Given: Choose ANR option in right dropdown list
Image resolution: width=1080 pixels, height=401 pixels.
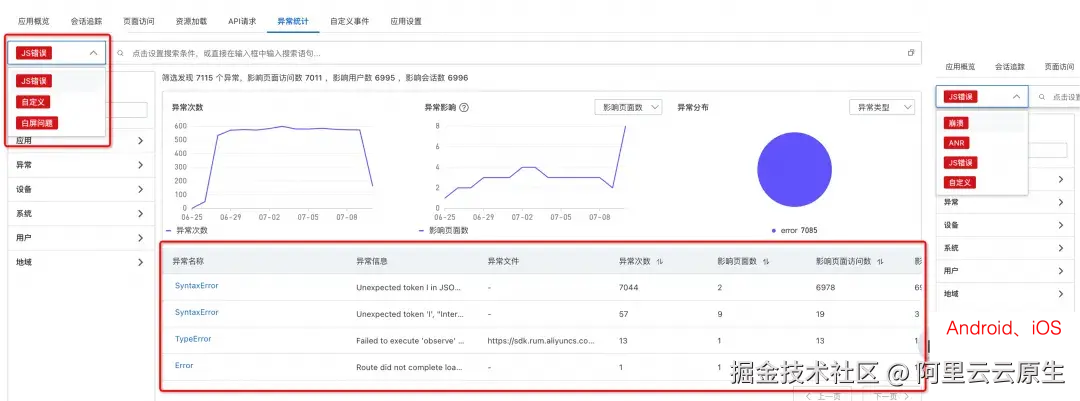Looking at the screenshot, I should coord(957,143).
